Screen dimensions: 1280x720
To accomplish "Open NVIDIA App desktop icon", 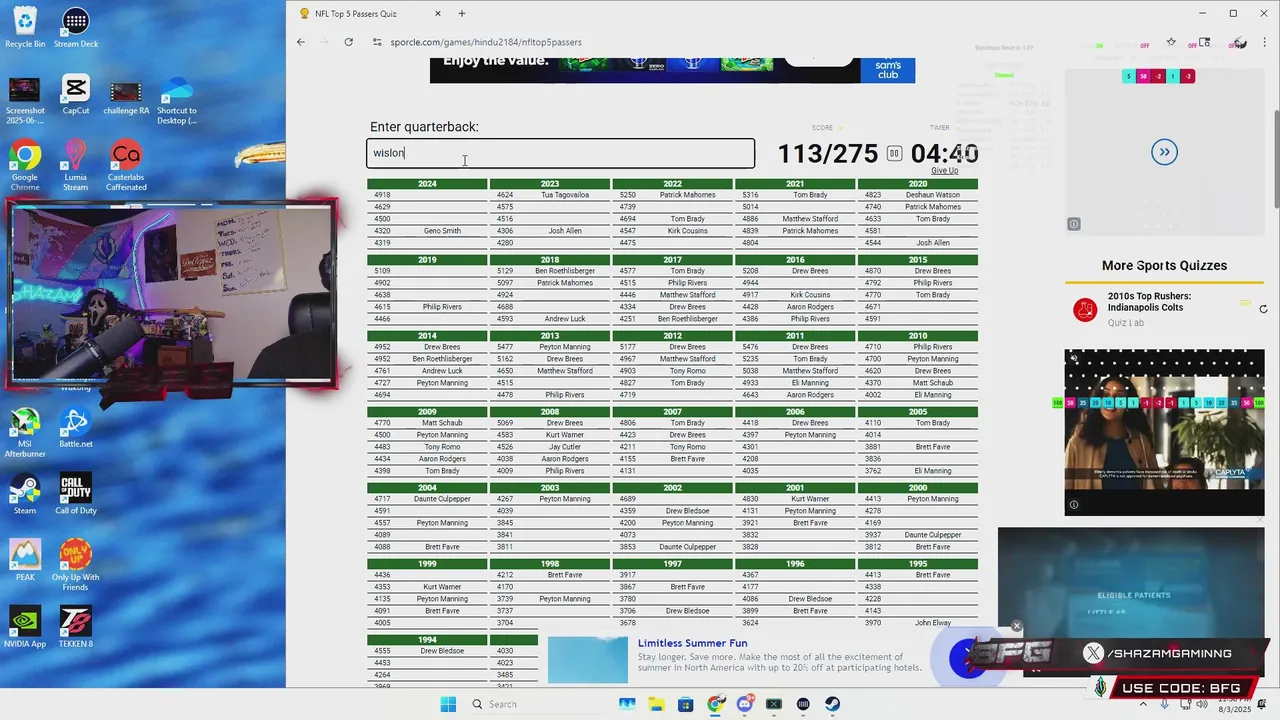I will (25, 627).
